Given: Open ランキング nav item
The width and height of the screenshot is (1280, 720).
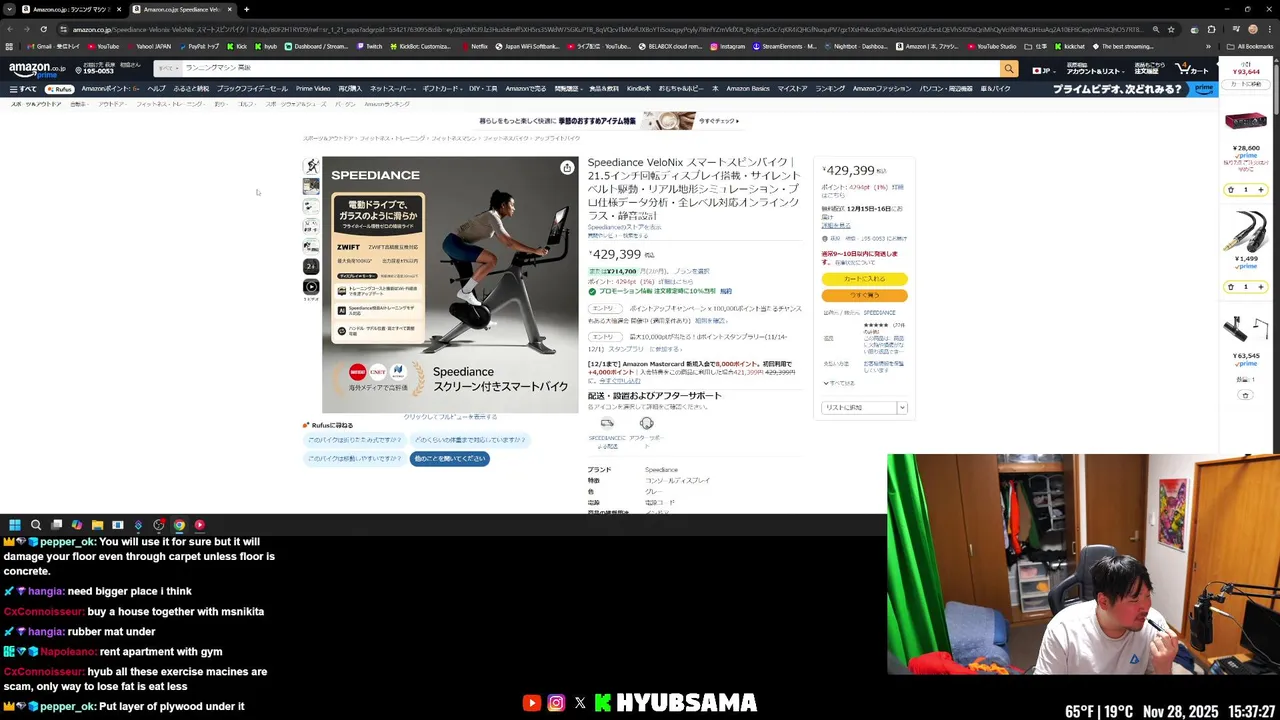Looking at the screenshot, I should pos(830,89).
